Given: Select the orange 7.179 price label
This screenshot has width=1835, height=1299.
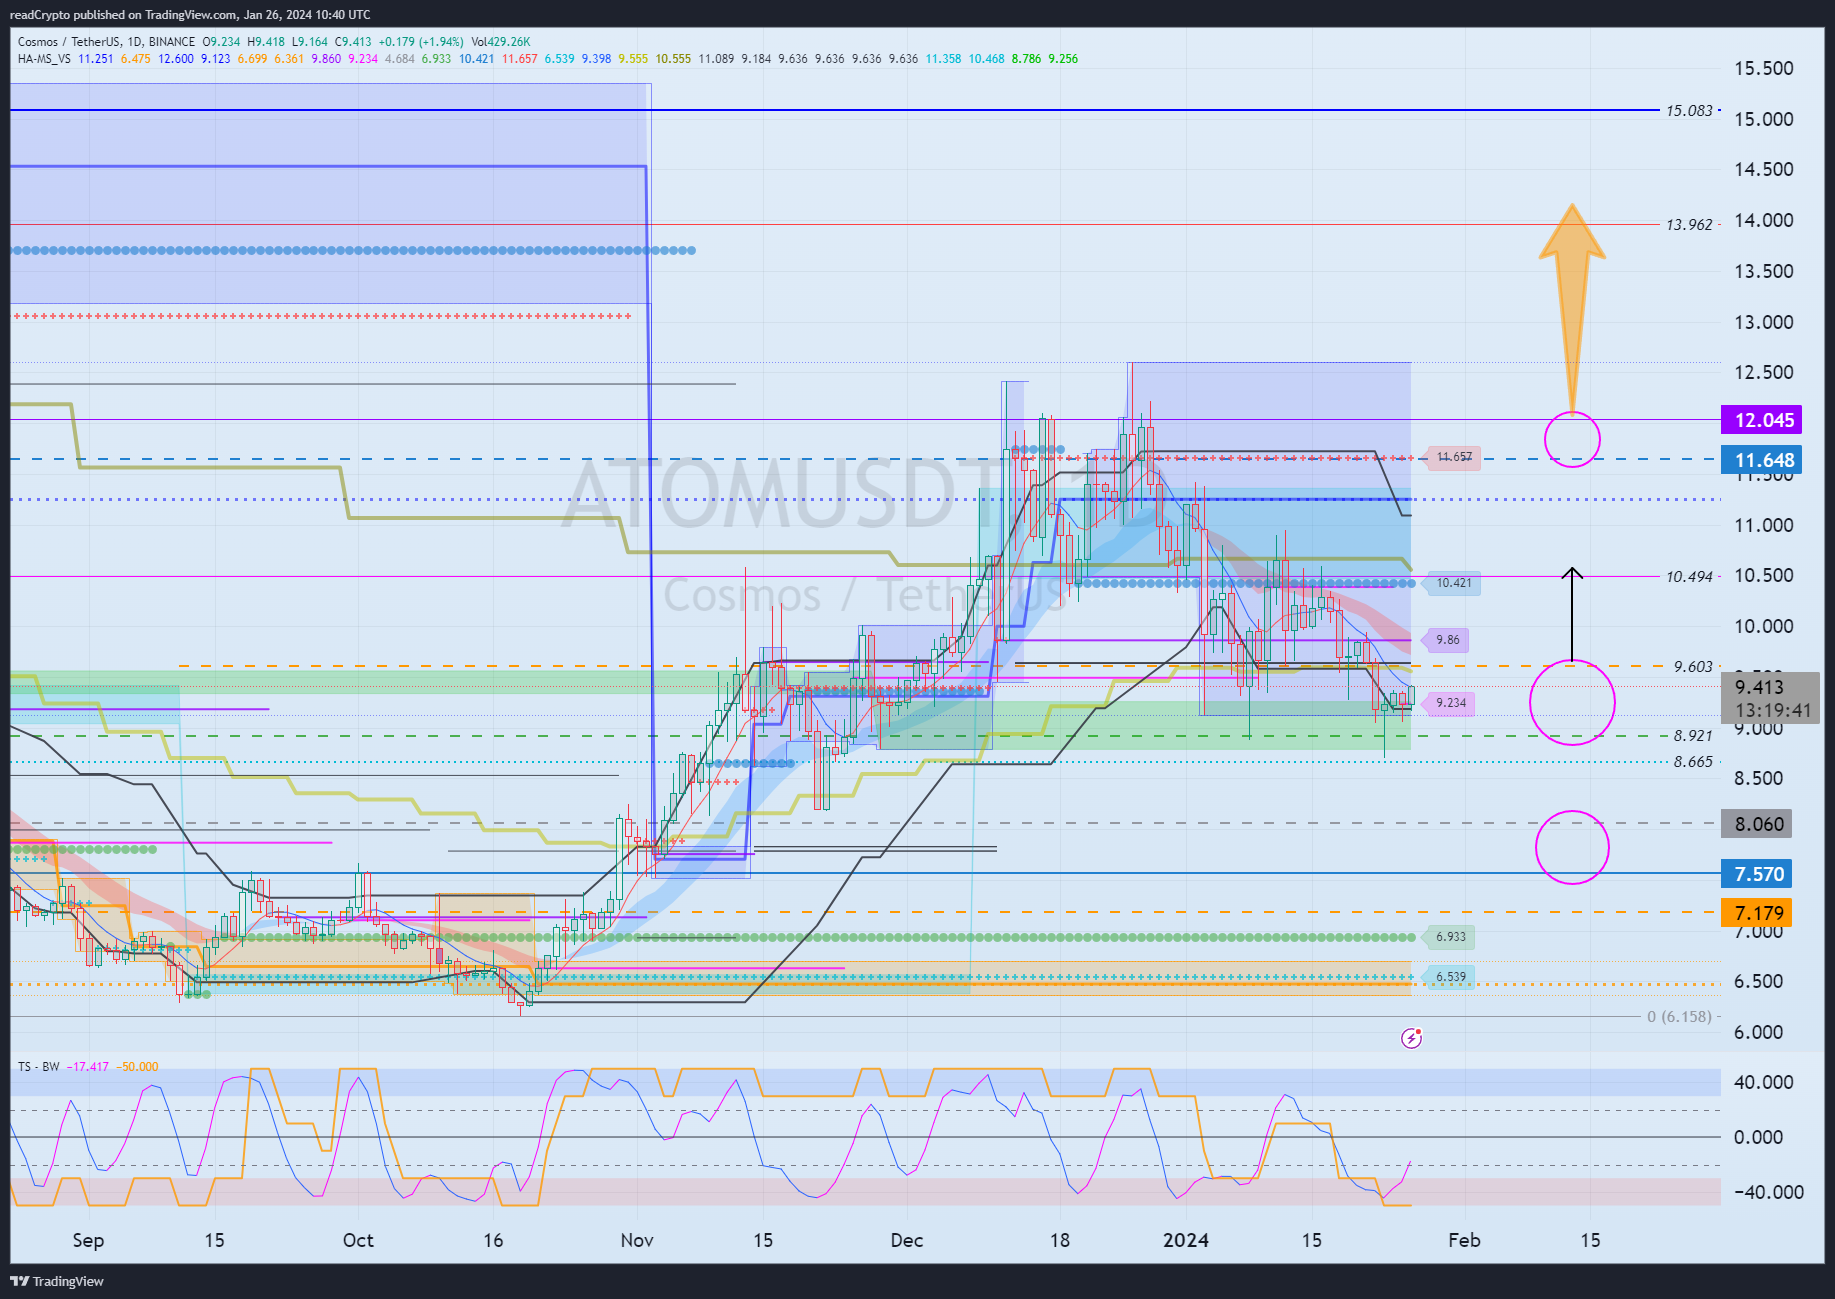Looking at the screenshot, I should tap(1757, 913).
